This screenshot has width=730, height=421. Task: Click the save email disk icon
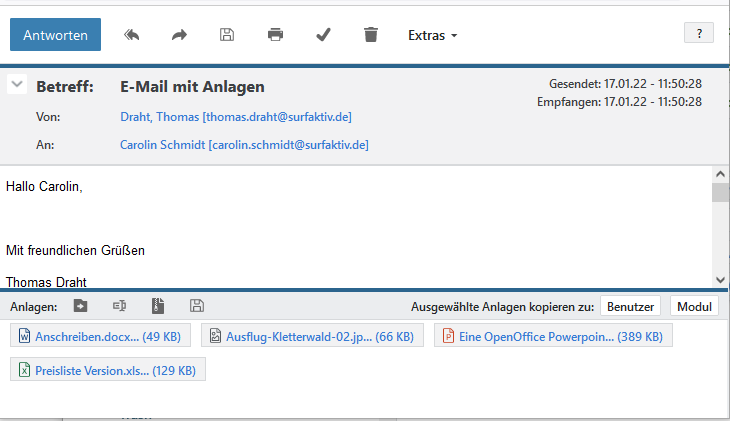[227, 35]
